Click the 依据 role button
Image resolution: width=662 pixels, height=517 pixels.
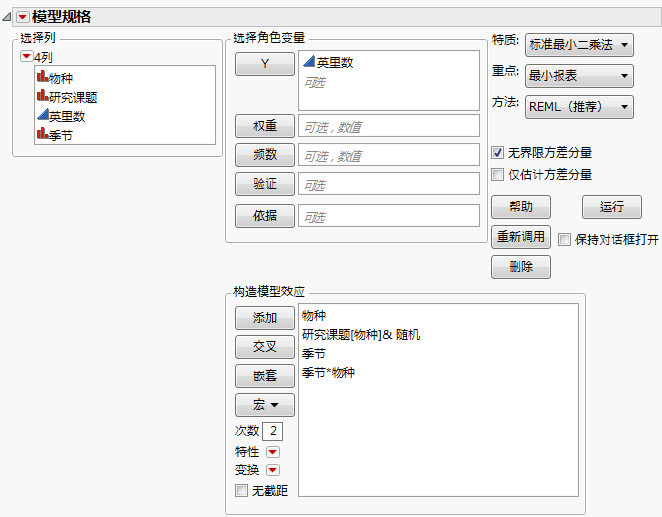pyautogui.click(x=265, y=216)
